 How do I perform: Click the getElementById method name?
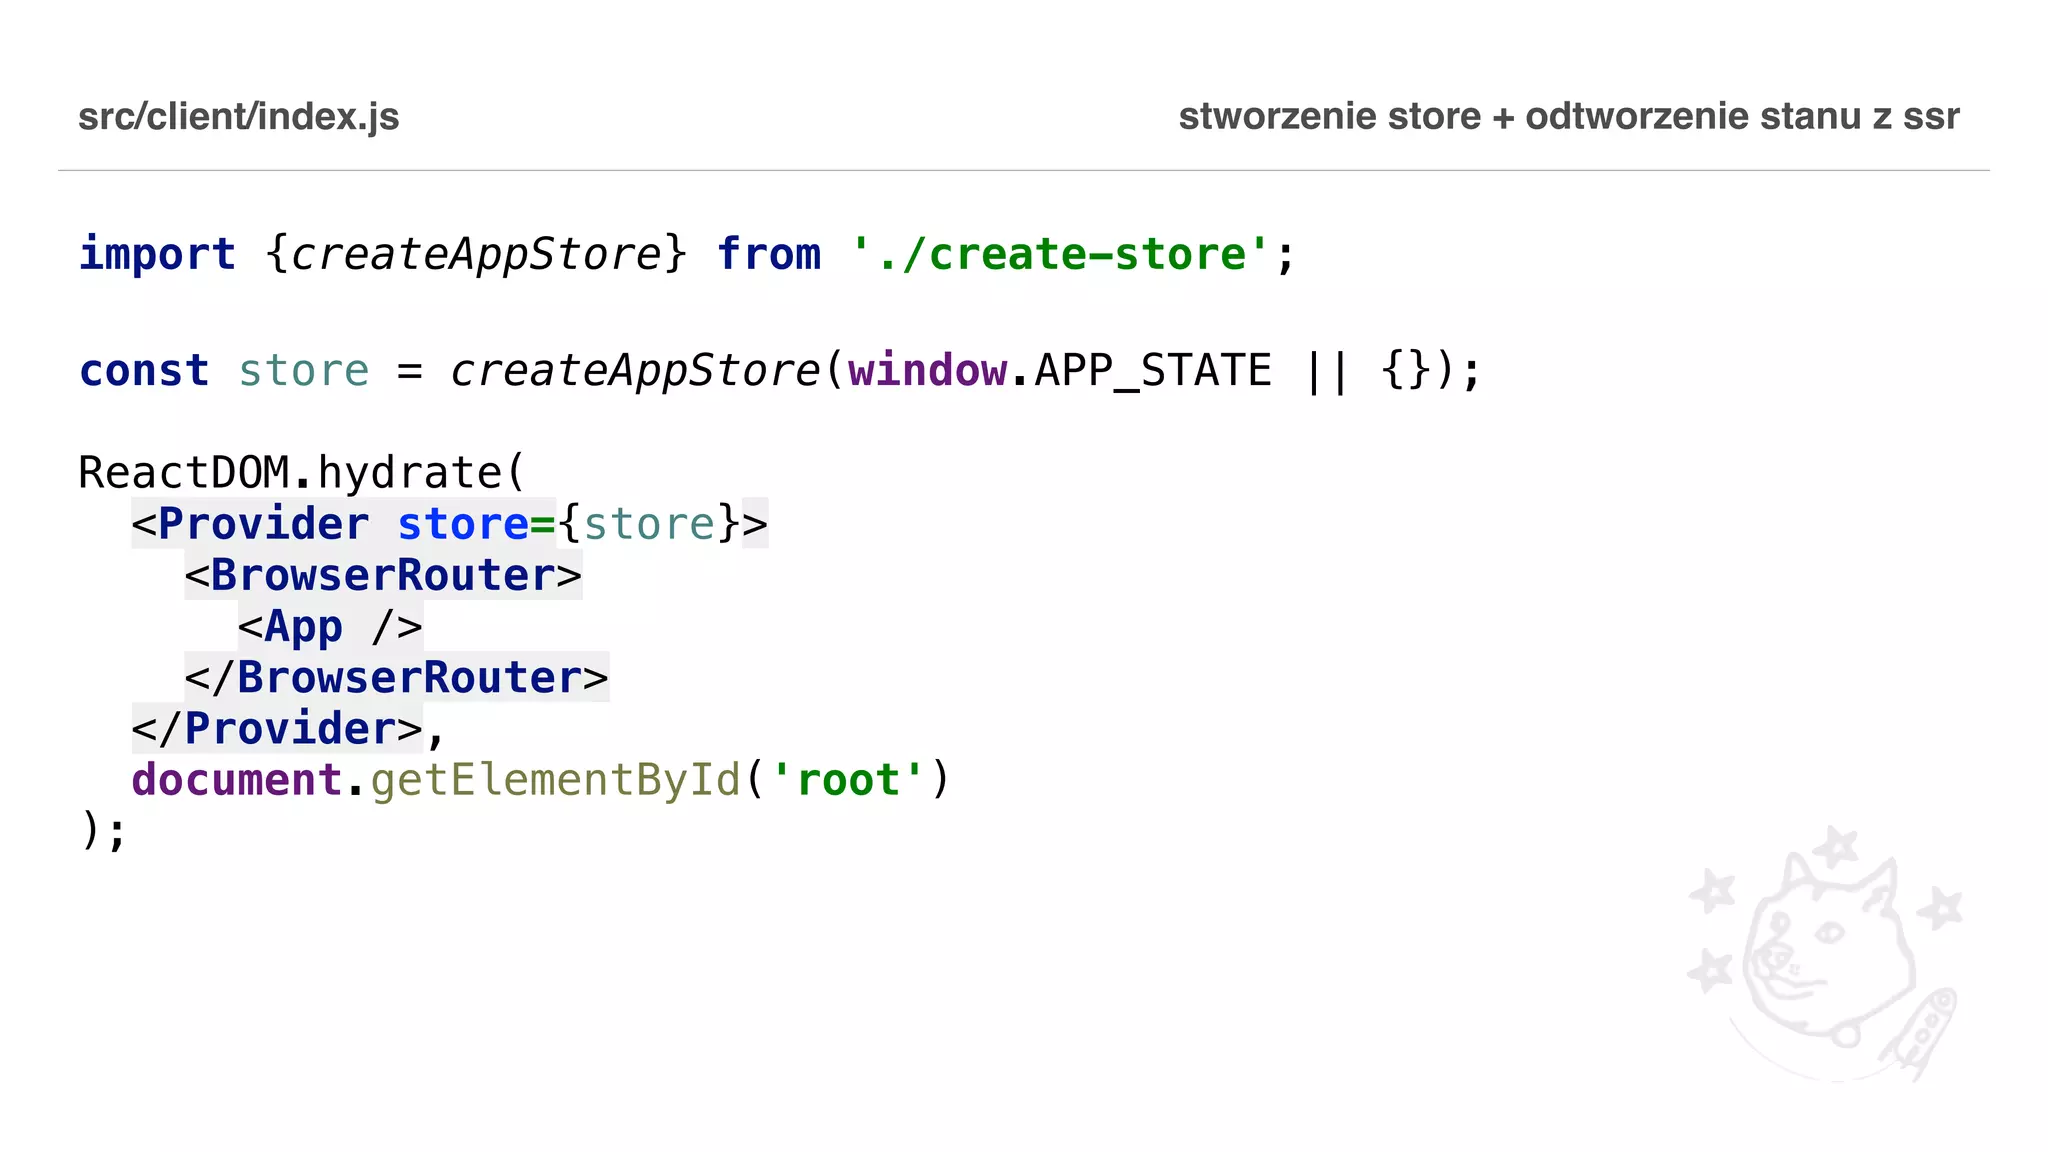point(555,780)
